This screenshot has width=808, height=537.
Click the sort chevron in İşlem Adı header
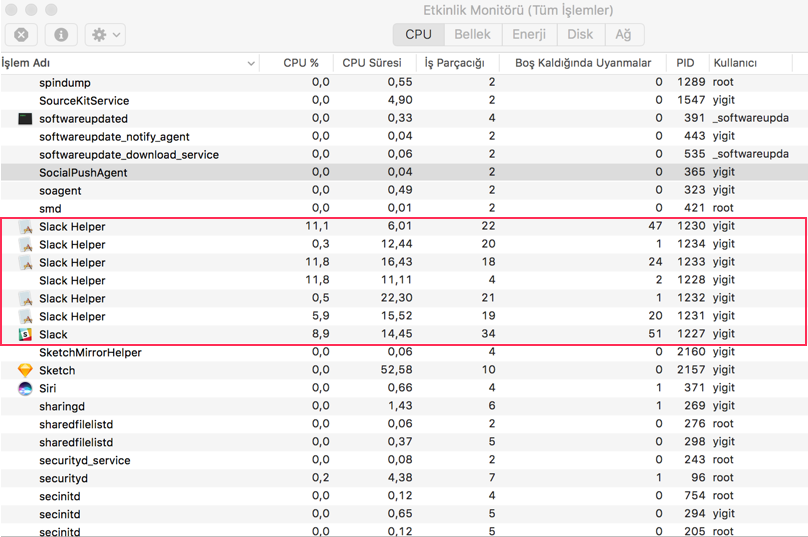(x=251, y=63)
